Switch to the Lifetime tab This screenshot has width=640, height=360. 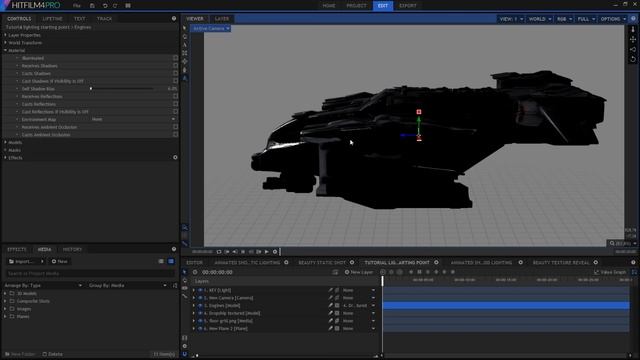[x=52, y=19]
